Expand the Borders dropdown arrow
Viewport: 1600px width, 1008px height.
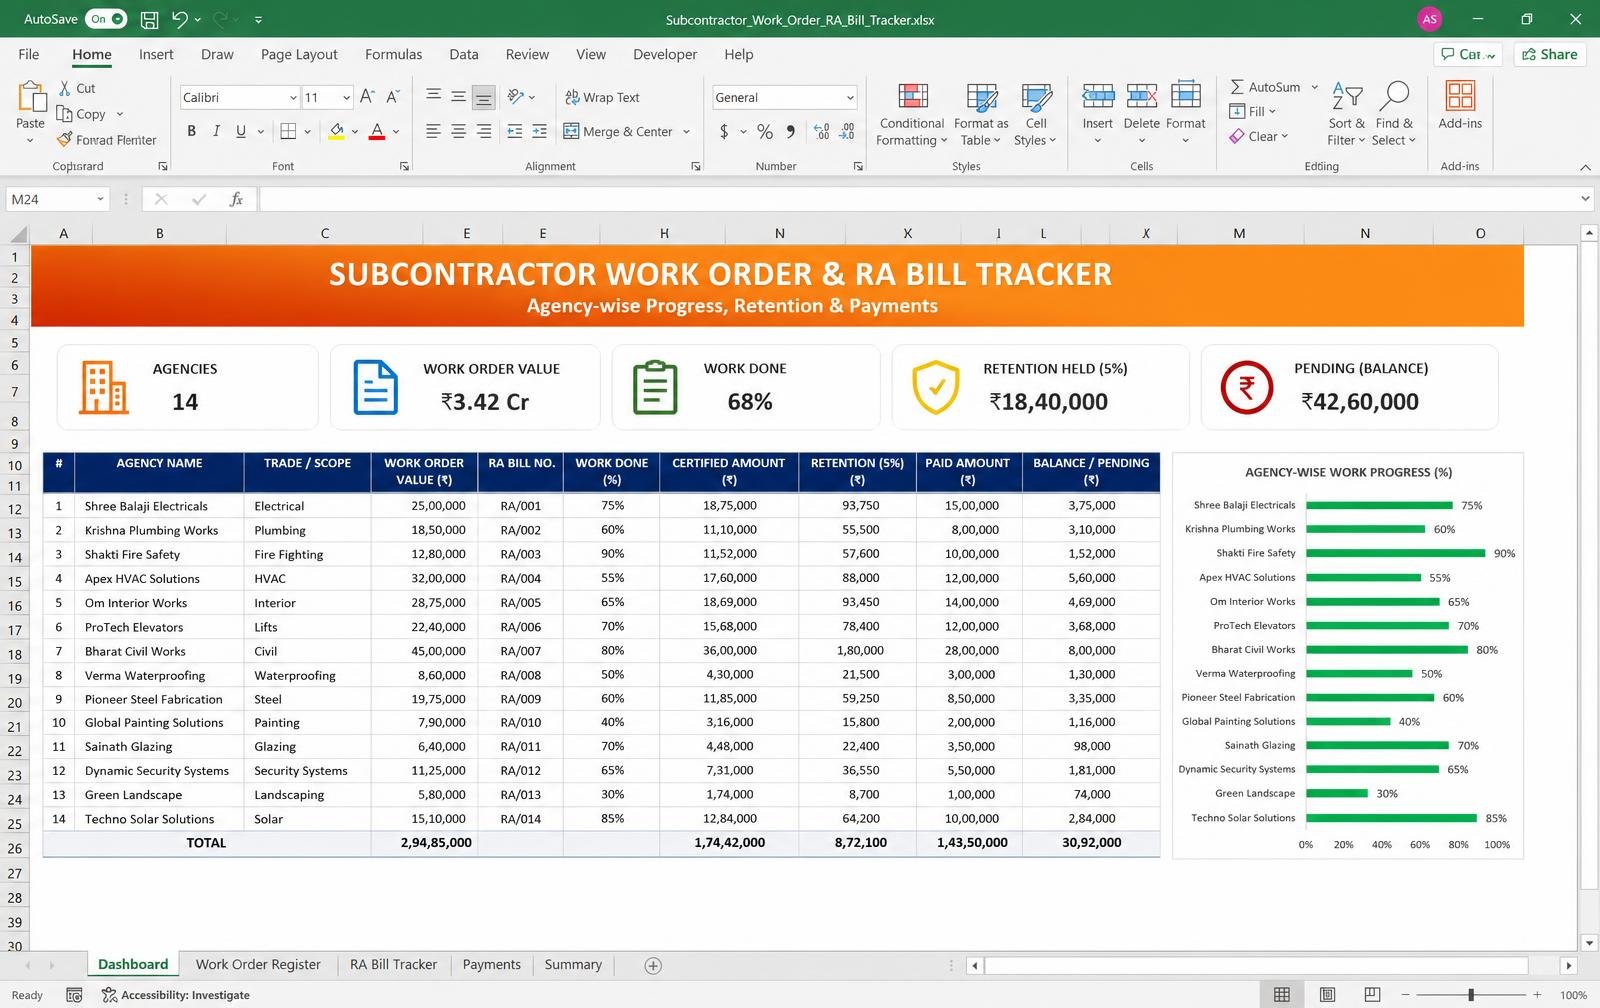pyautogui.click(x=307, y=131)
